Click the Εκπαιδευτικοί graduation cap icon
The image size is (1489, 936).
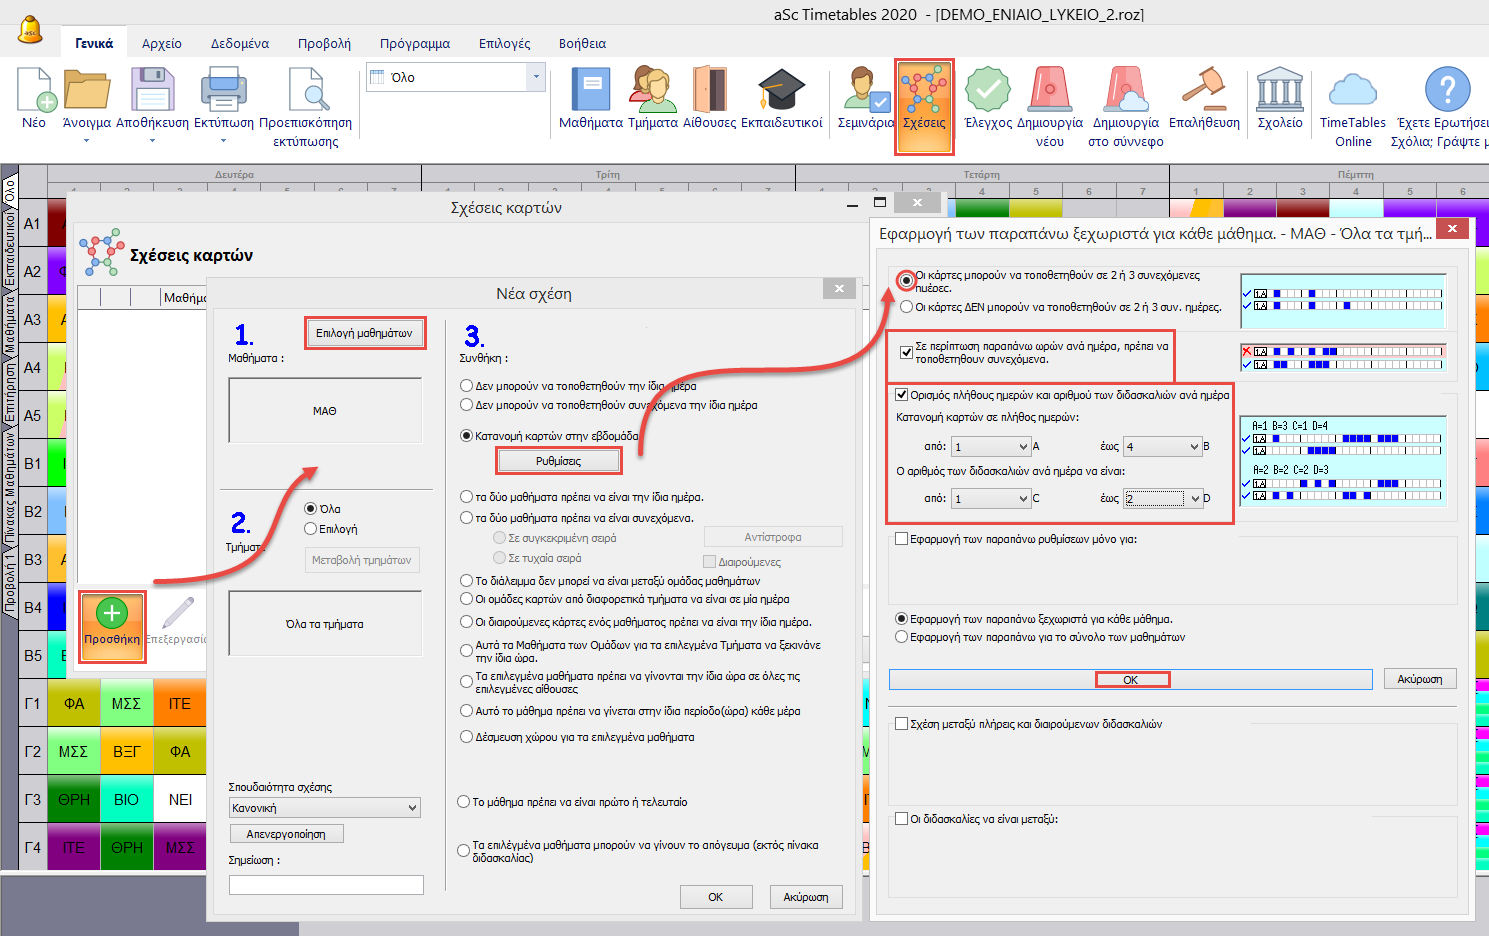point(781,92)
